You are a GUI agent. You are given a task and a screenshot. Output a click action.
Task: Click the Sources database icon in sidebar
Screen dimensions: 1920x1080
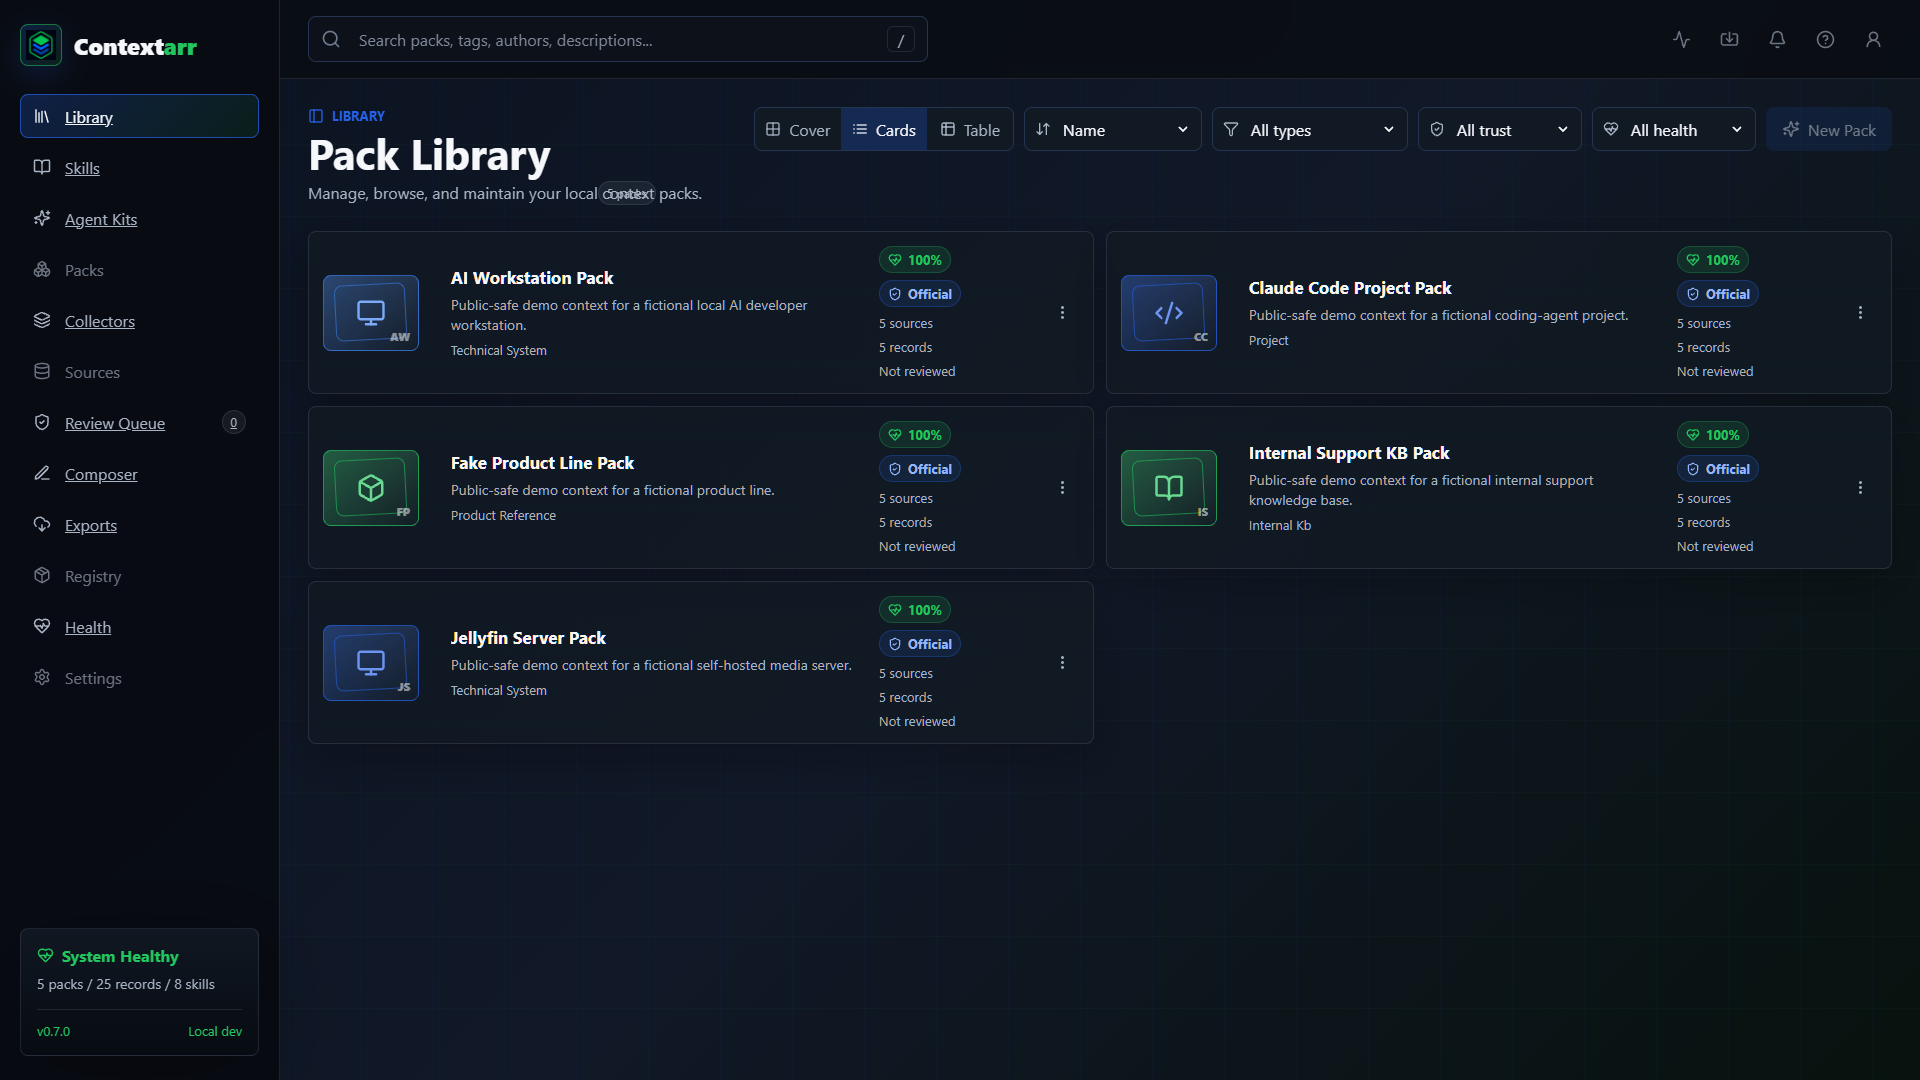point(42,371)
